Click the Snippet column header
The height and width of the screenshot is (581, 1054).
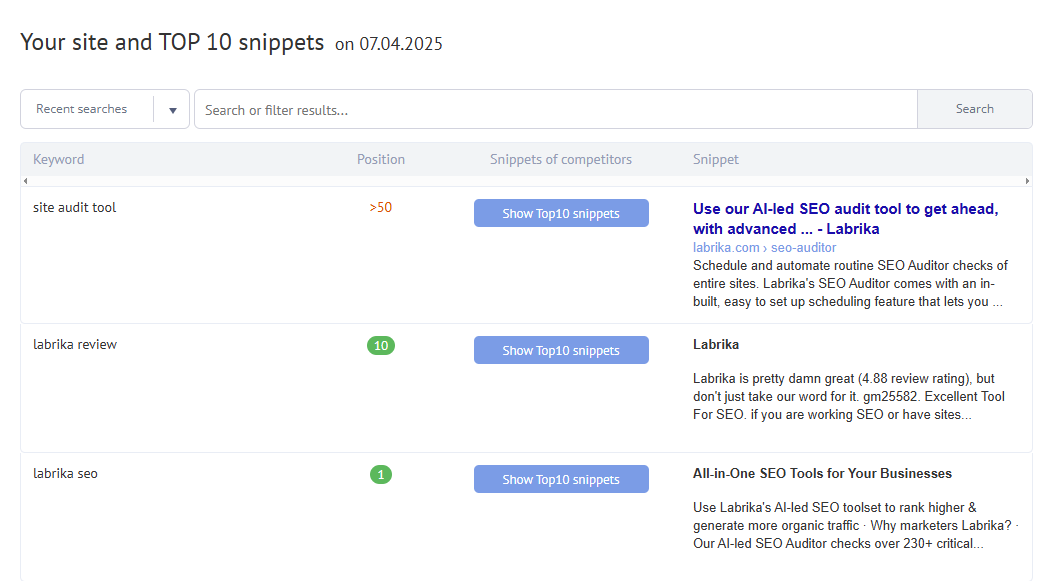715,159
